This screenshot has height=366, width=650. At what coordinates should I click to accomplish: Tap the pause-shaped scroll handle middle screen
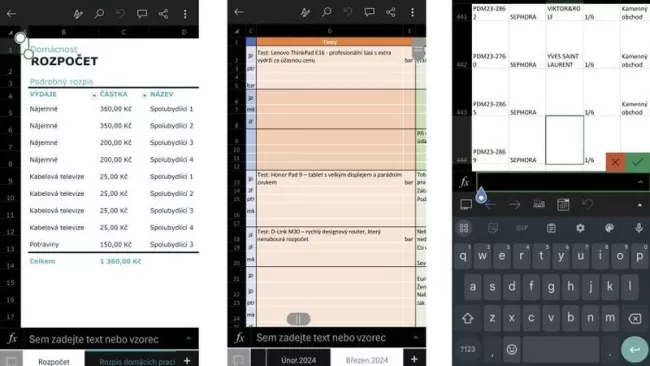pos(298,319)
